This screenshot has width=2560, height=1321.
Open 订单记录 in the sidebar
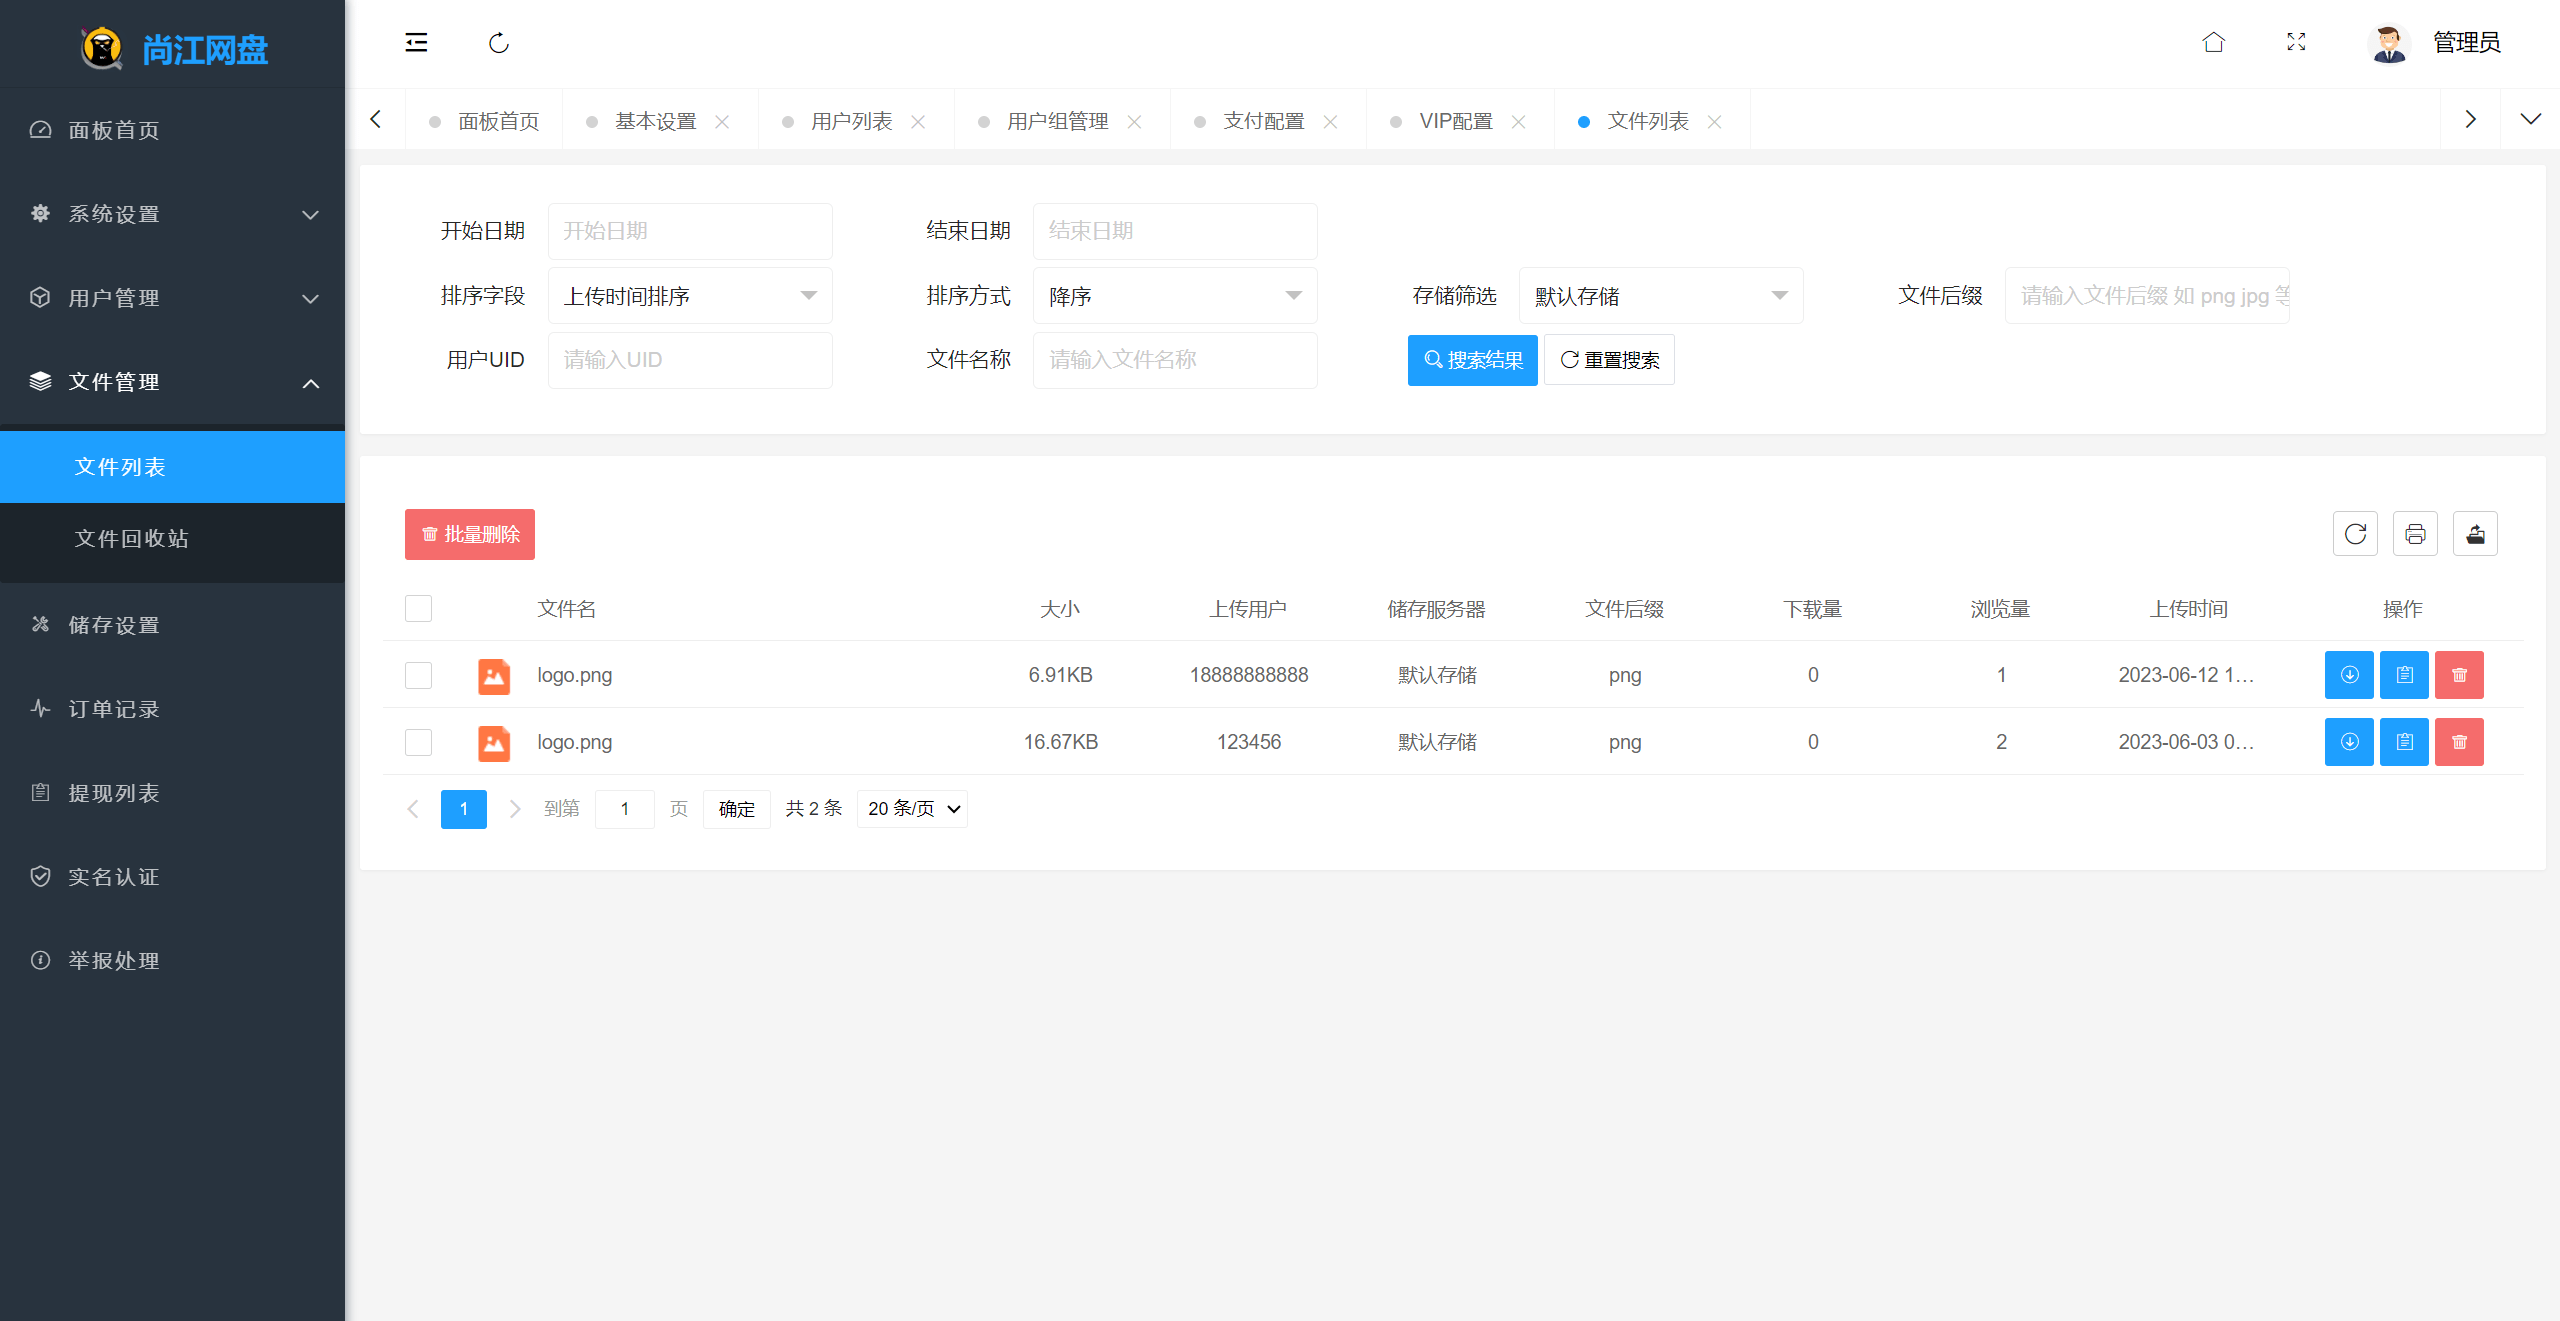click(x=172, y=709)
